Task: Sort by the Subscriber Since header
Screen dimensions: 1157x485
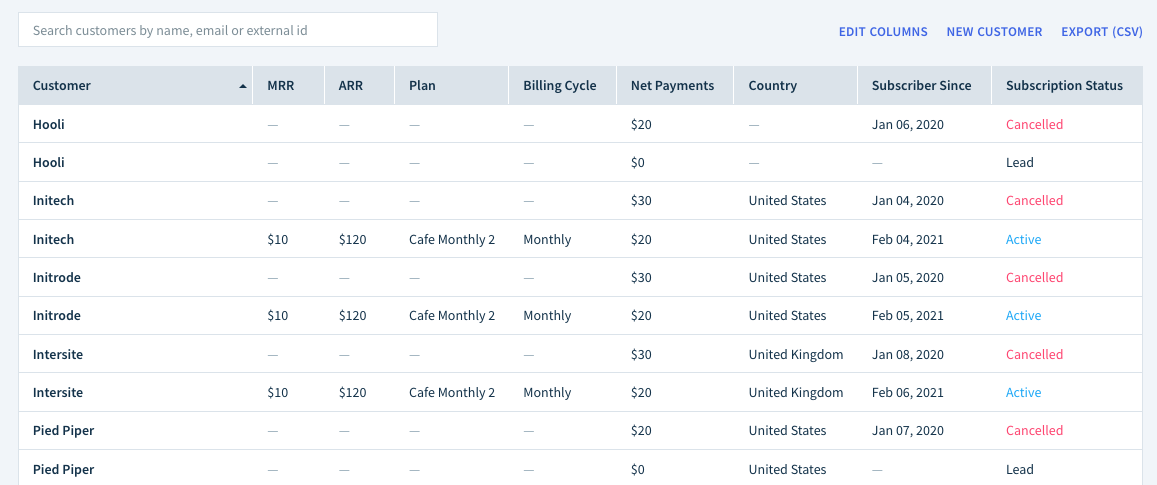Action: click(x=922, y=86)
